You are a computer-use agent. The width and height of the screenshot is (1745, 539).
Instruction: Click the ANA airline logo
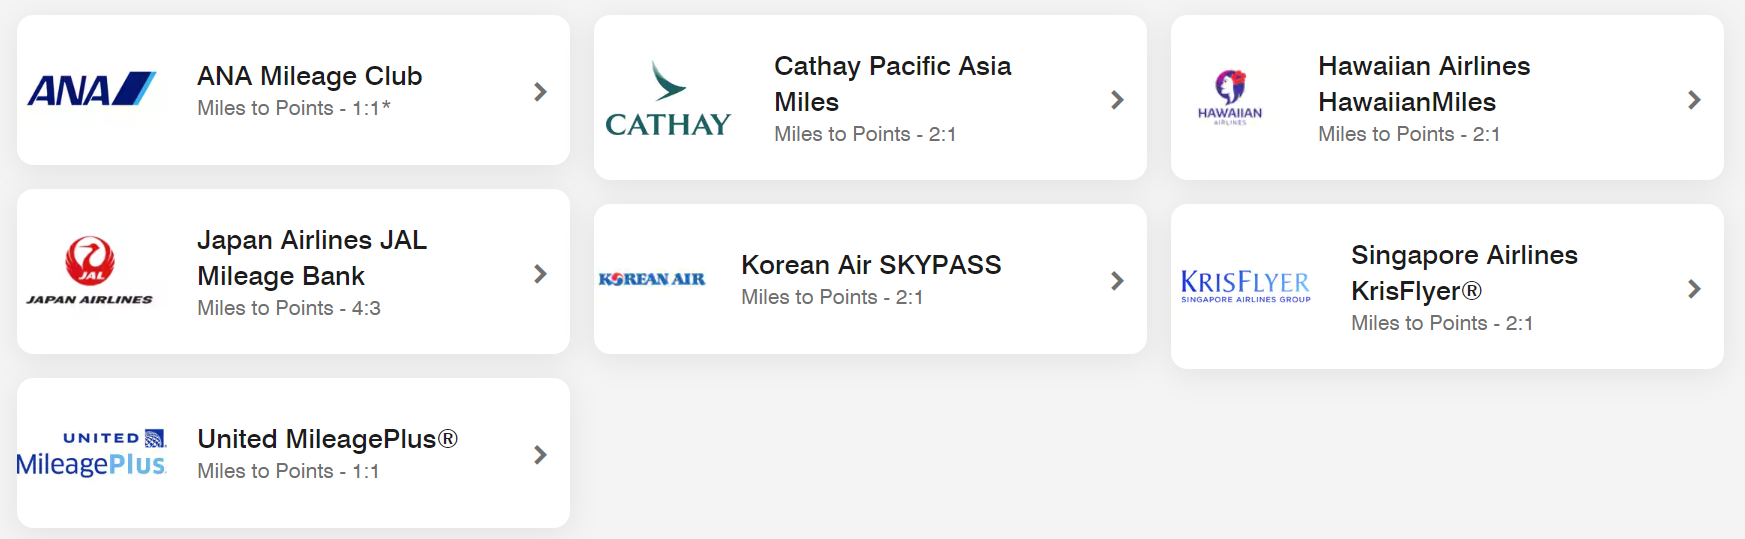tap(91, 90)
